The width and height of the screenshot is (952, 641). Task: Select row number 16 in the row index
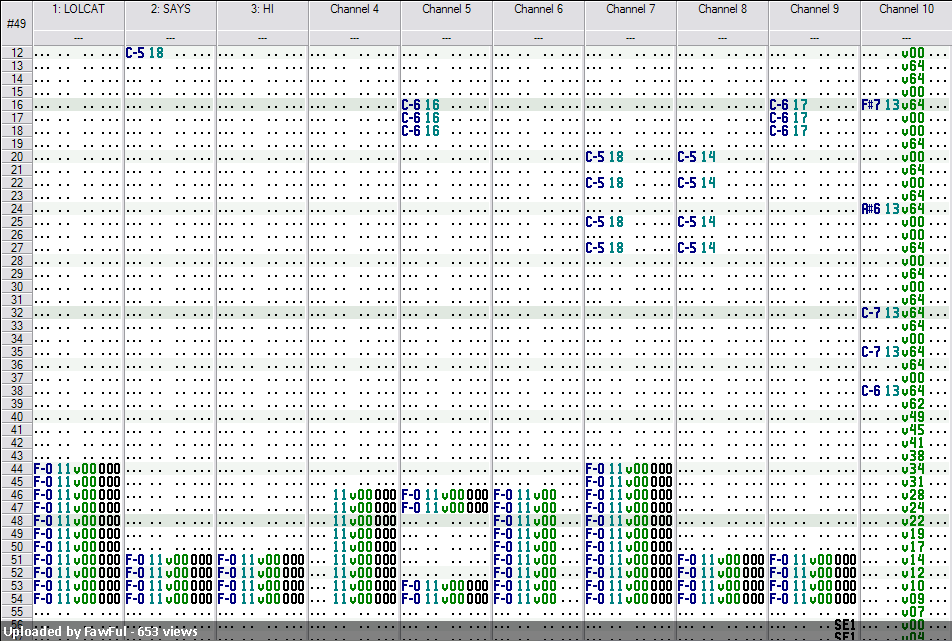point(16,104)
